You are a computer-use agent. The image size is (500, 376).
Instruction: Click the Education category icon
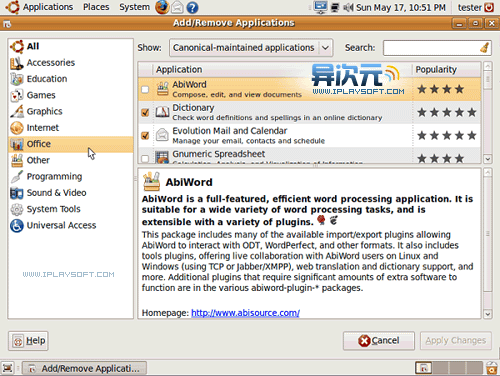(17, 79)
